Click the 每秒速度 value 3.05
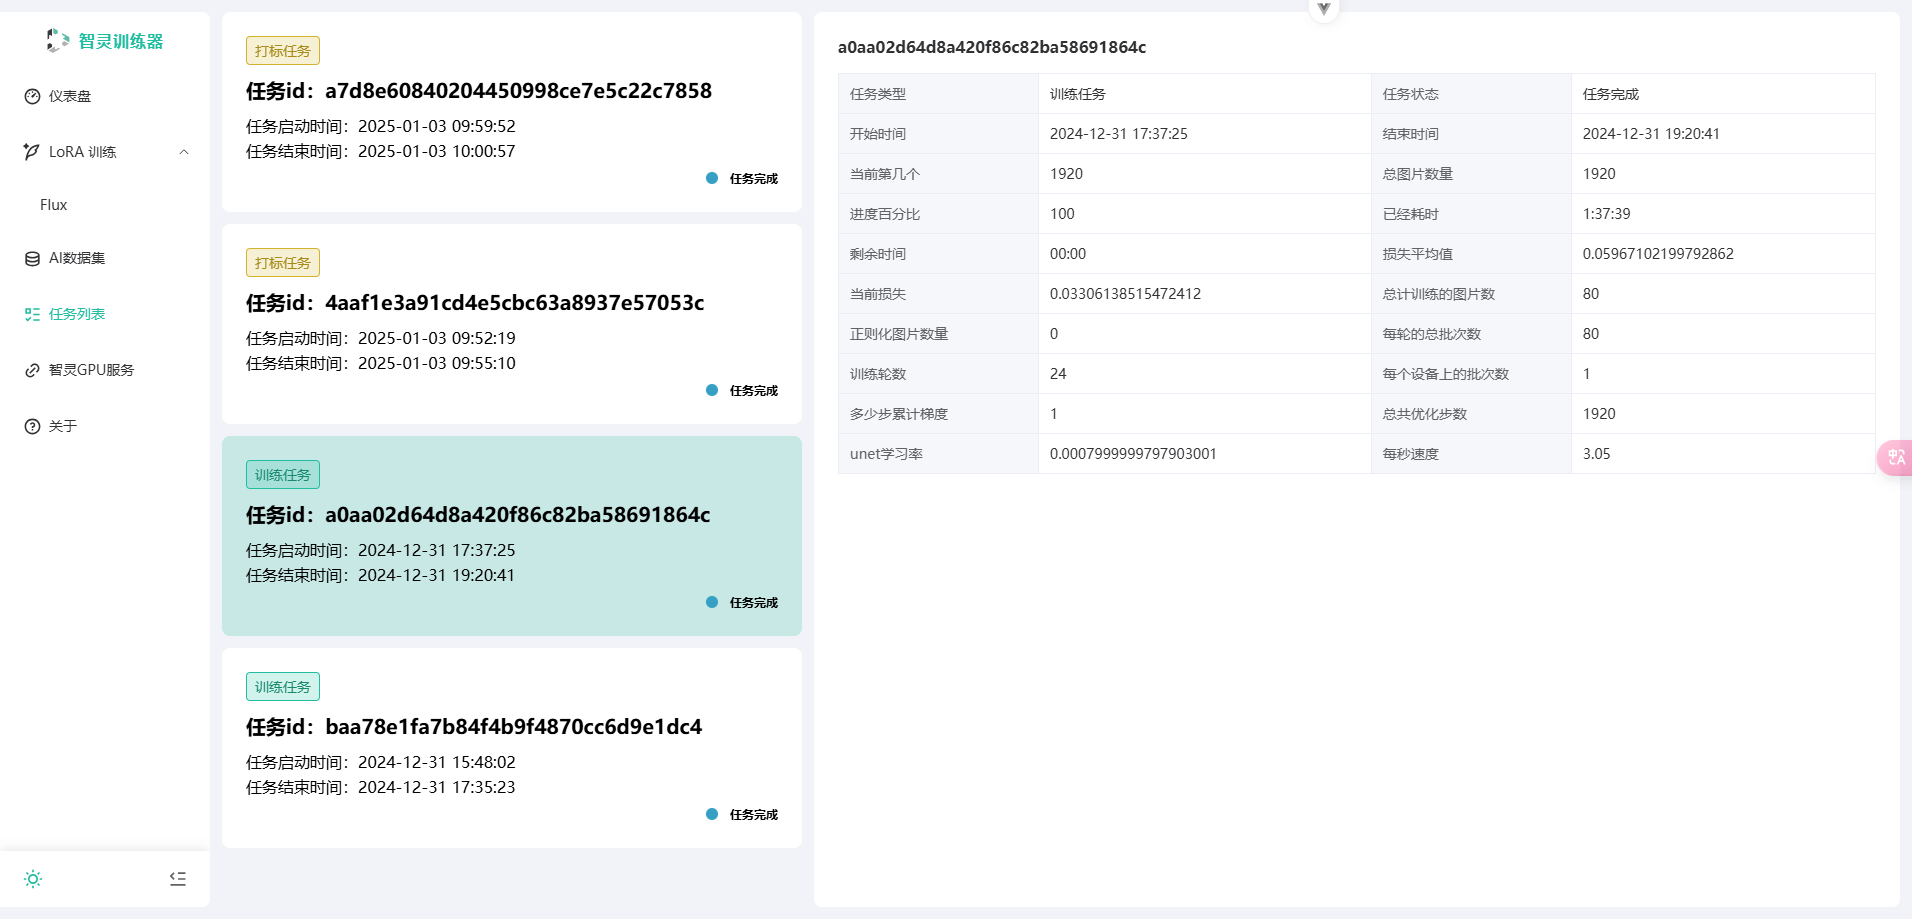Screen dimensions: 1920x919 tap(1597, 454)
